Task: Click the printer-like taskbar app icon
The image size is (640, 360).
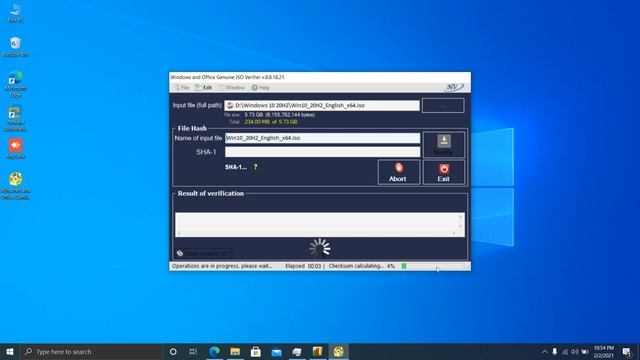Action: [x=297, y=351]
